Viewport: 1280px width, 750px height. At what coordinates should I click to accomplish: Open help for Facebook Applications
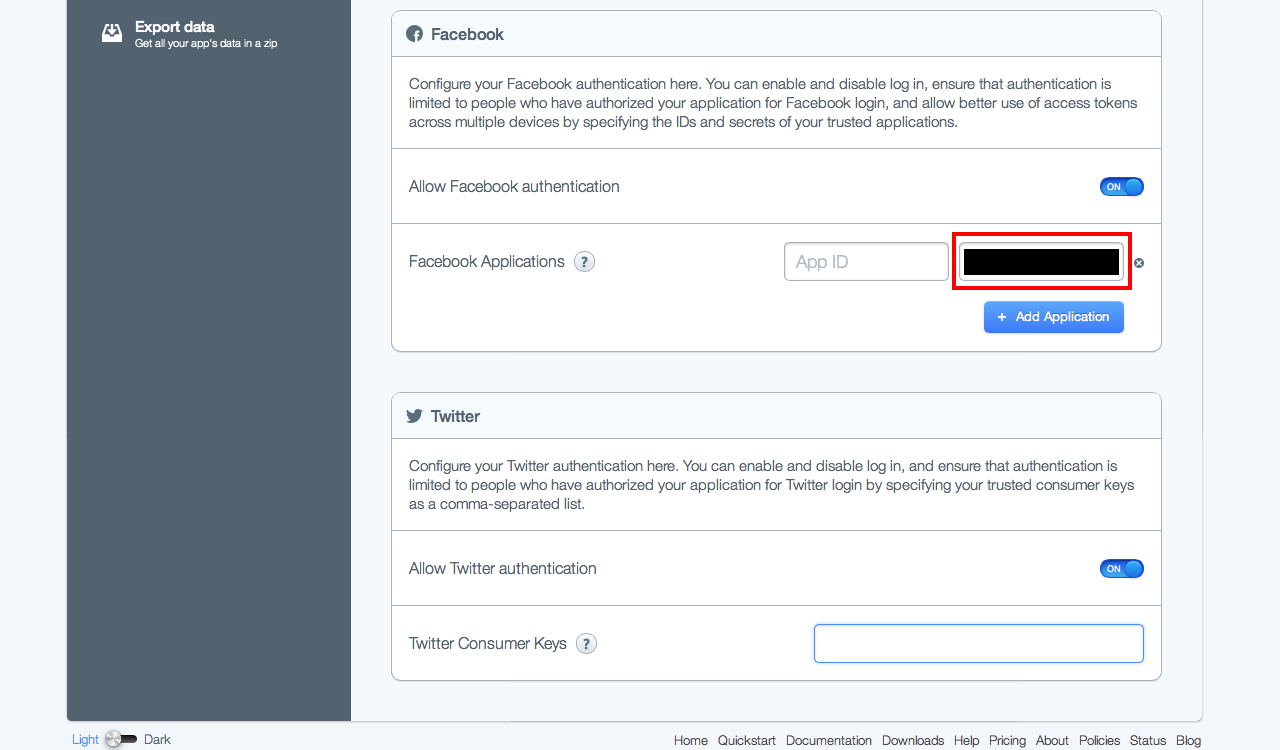click(x=585, y=262)
